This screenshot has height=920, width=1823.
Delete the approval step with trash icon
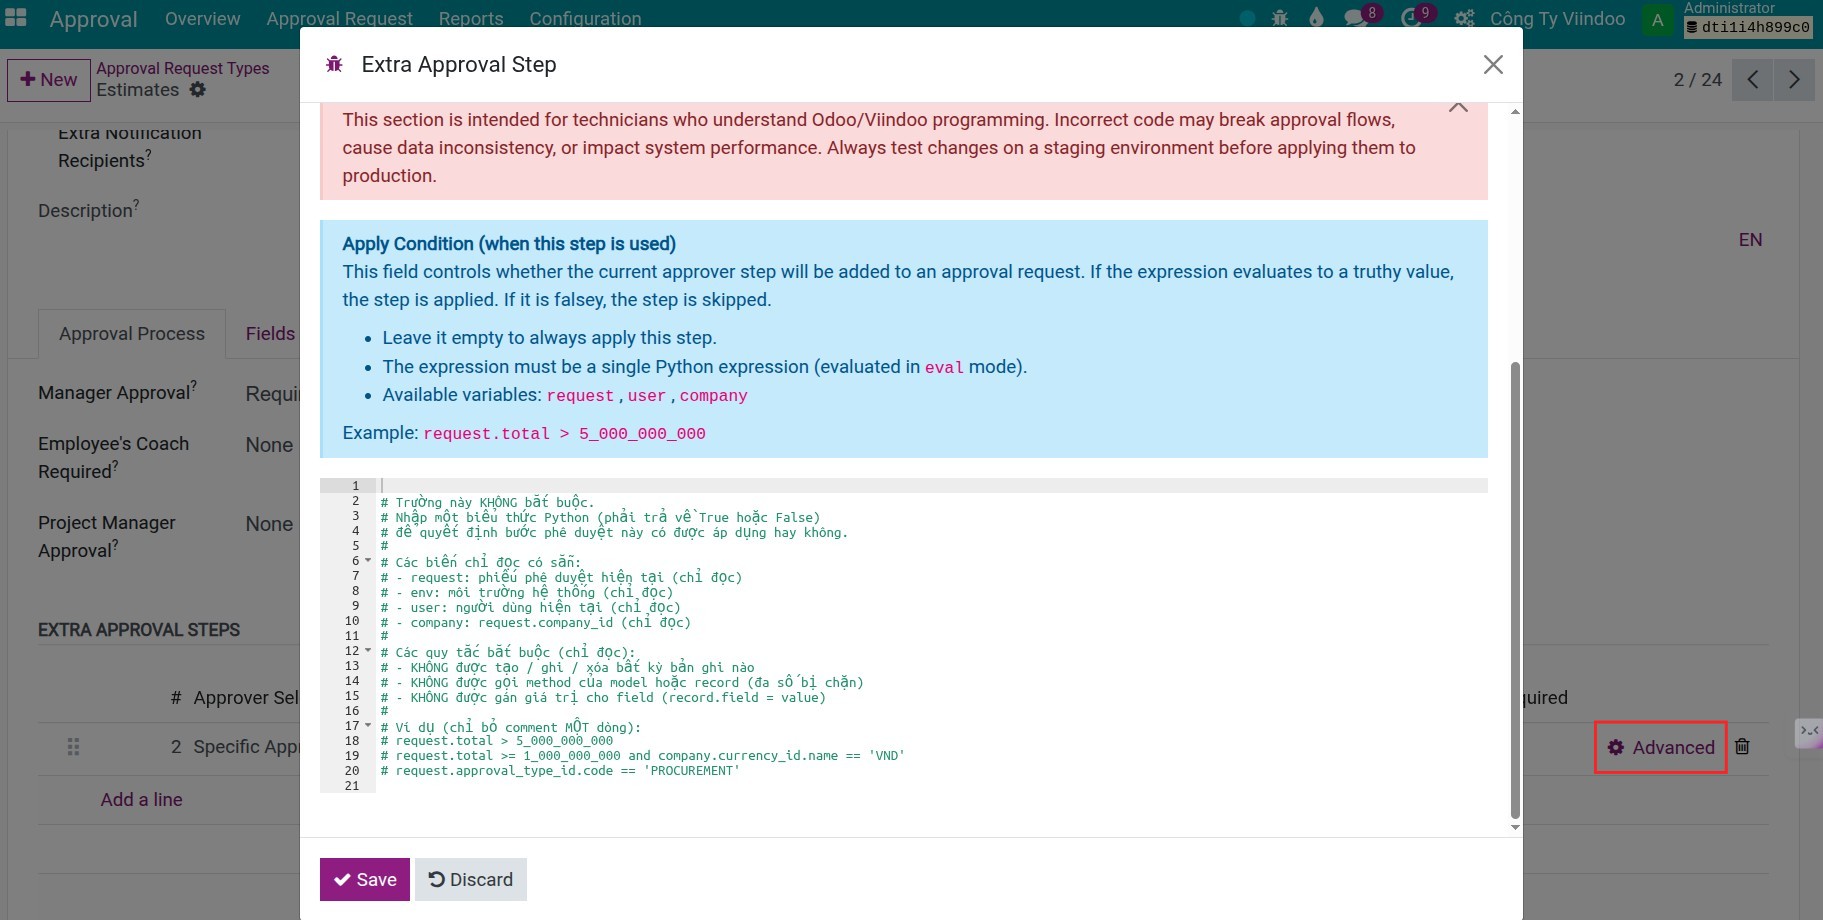point(1742,747)
